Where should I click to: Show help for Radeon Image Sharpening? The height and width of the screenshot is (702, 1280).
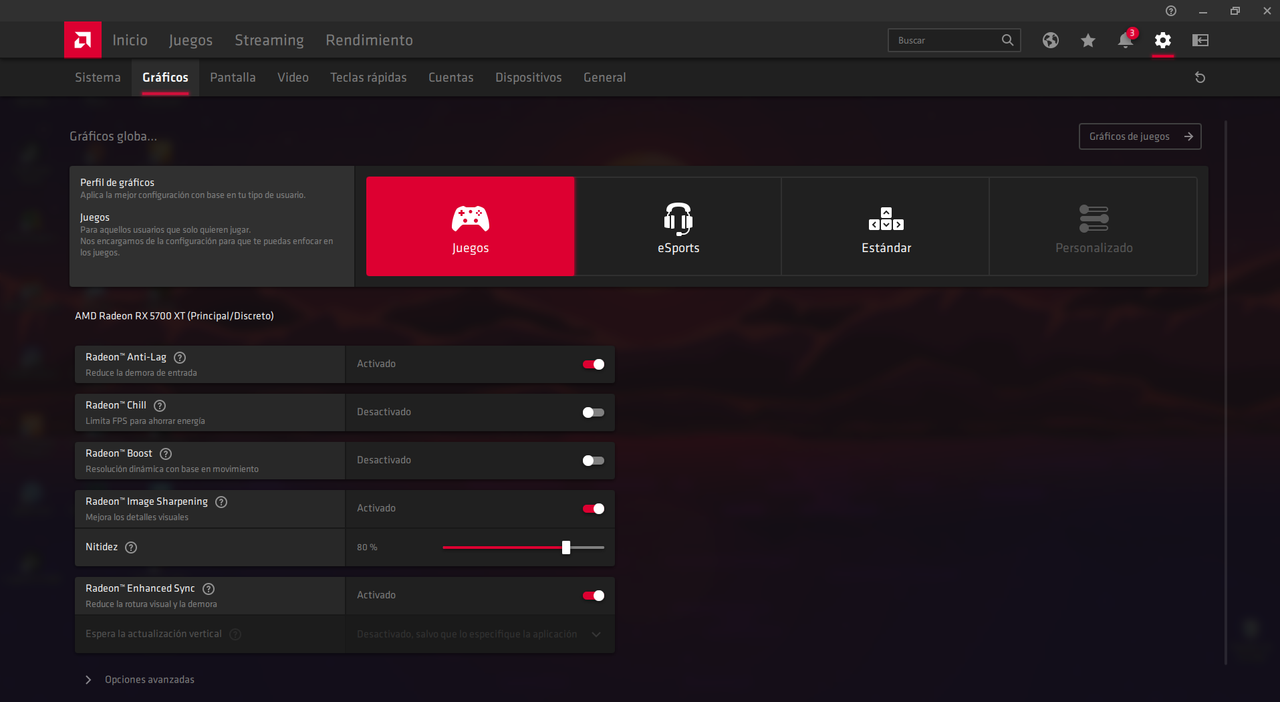coord(222,501)
